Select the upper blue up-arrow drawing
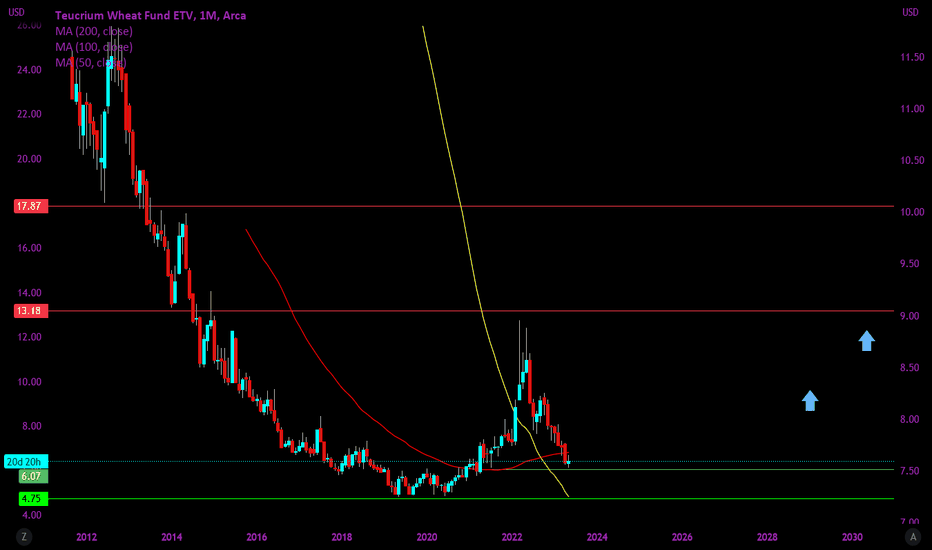The image size is (932, 550). coord(867,341)
